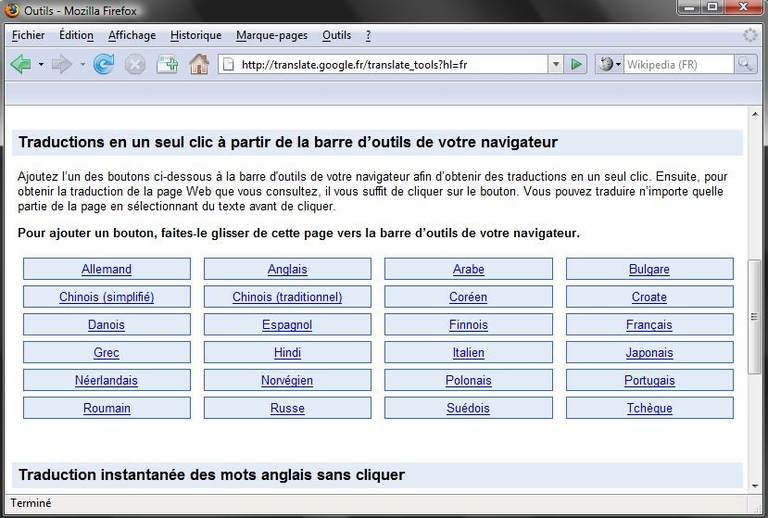Screen dimensions: 768x518
Task: Click the Chinois (traditionnel) link
Action: pos(288,297)
